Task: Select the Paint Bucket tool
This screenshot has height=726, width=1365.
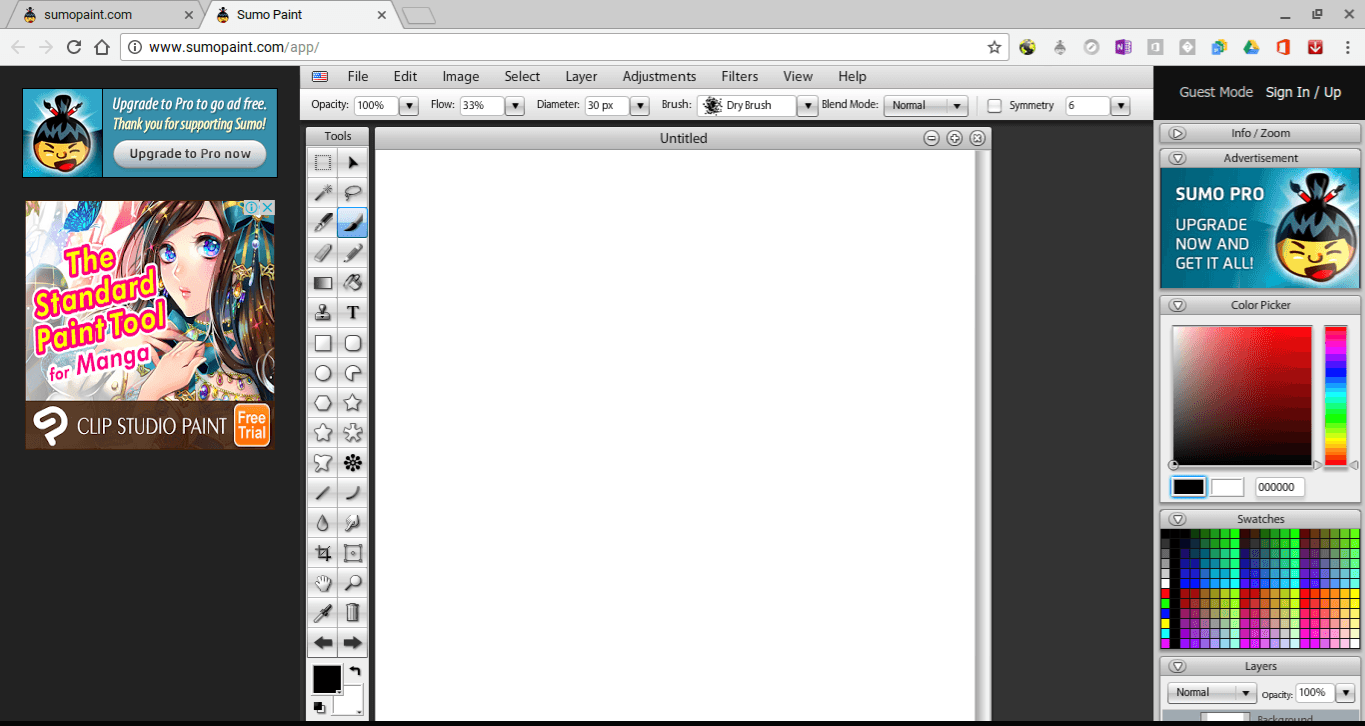Action: [x=353, y=283]
